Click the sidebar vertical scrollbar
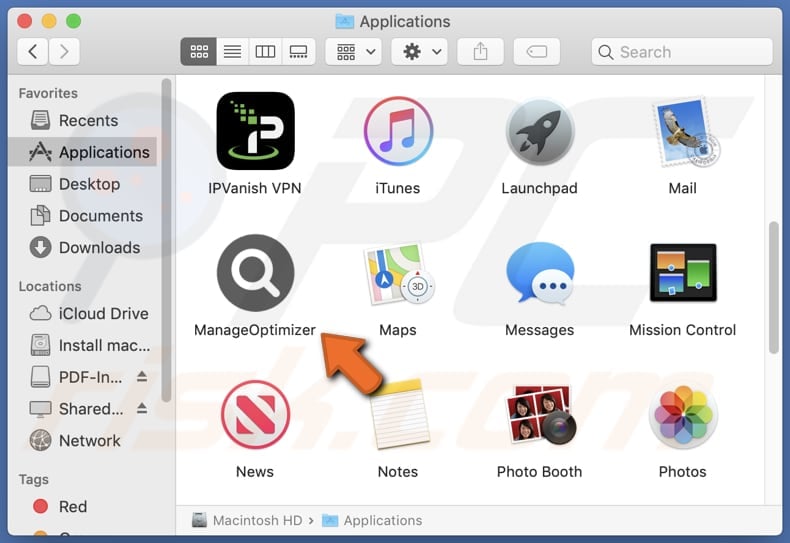The height and width of the screenshot is (543, 790). 166,240
